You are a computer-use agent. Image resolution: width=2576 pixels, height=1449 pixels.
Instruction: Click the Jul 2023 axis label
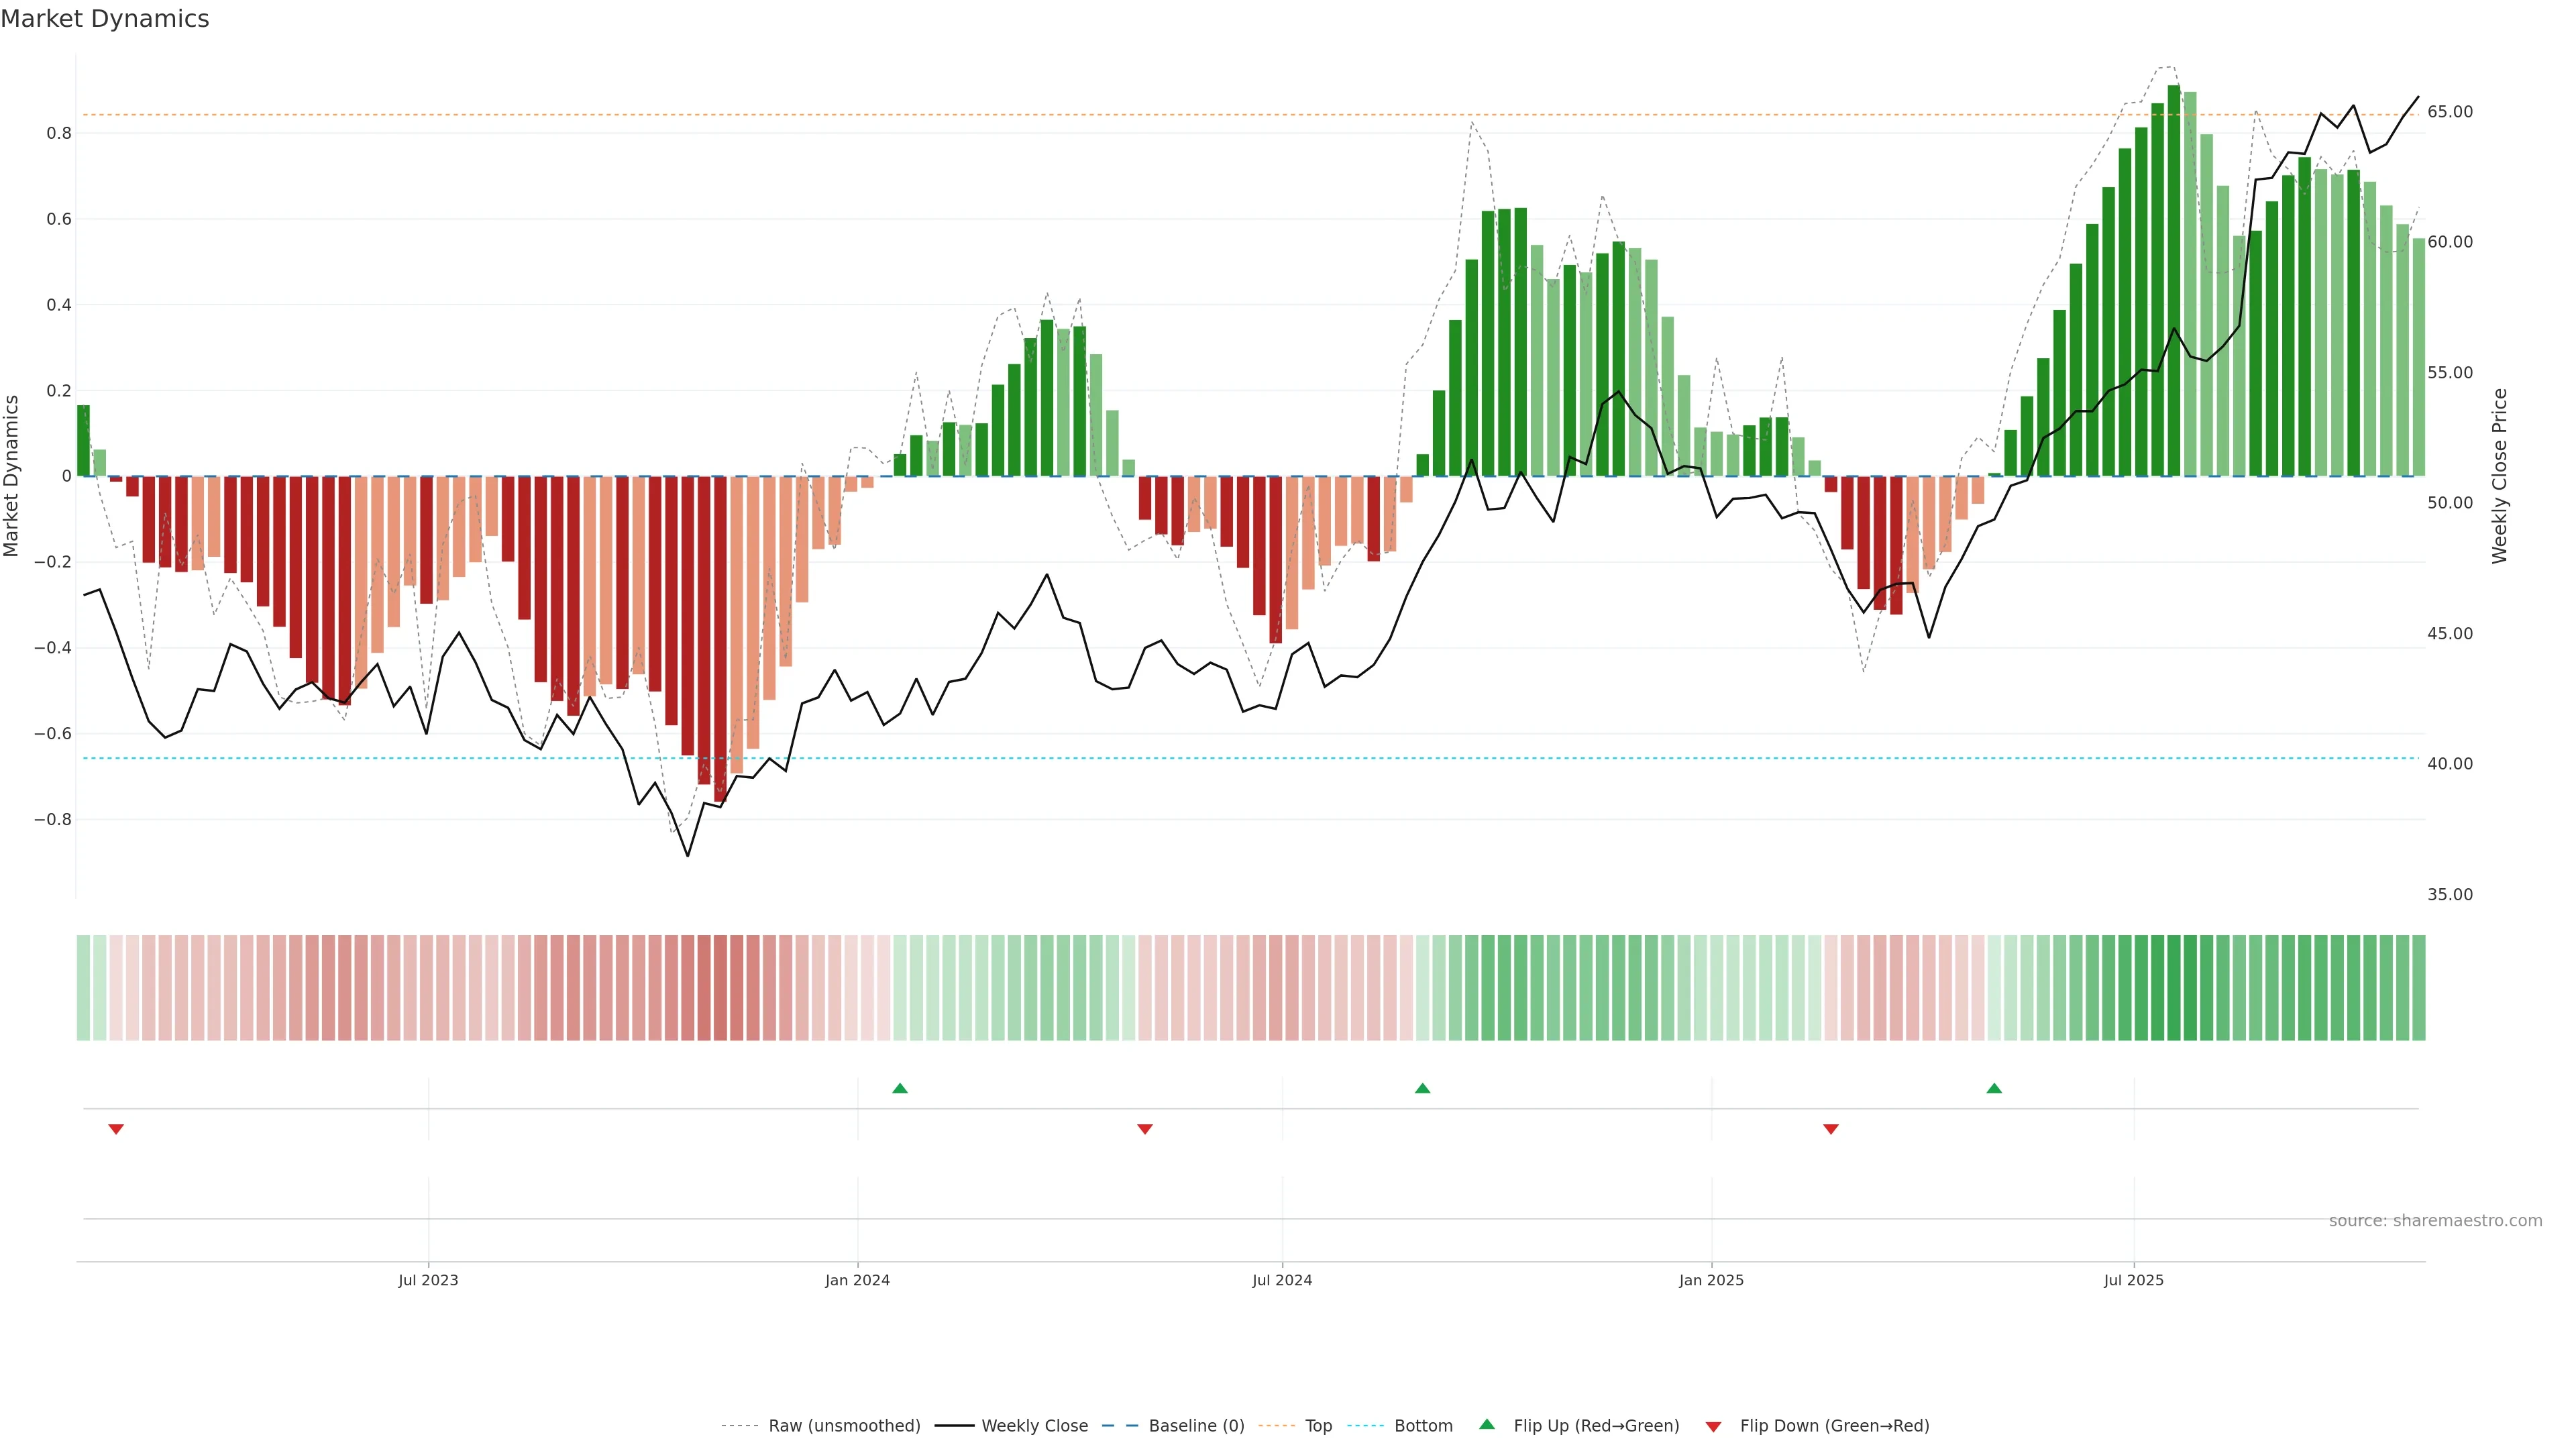(x=428, y=1280)
